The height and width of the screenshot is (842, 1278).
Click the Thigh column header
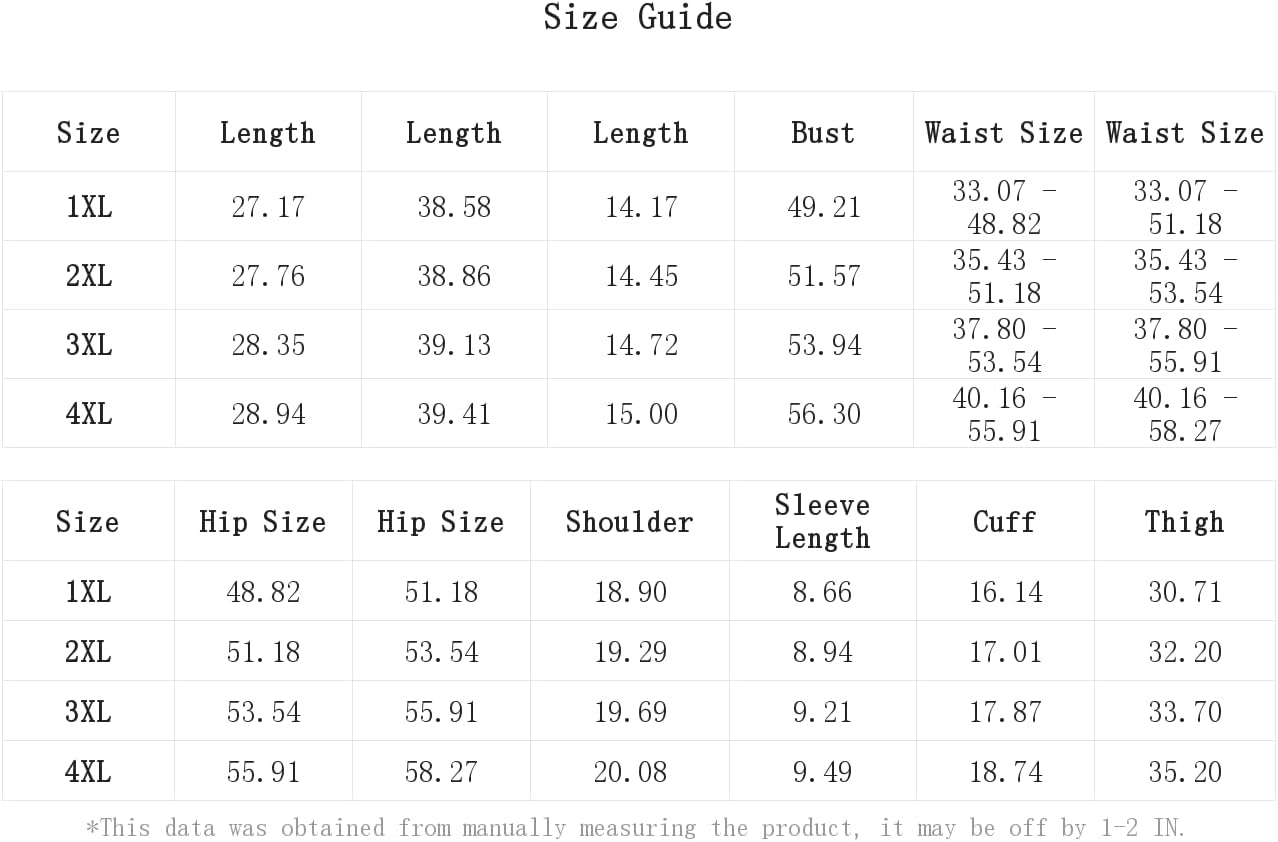point(1184,522)
